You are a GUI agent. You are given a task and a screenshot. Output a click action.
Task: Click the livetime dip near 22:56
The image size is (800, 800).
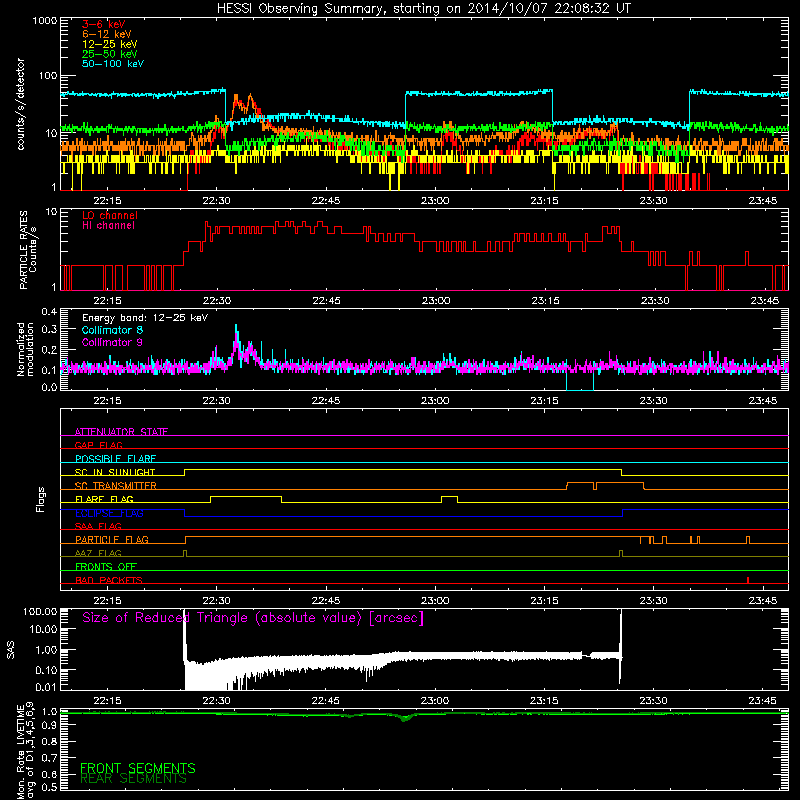point(406,718)
